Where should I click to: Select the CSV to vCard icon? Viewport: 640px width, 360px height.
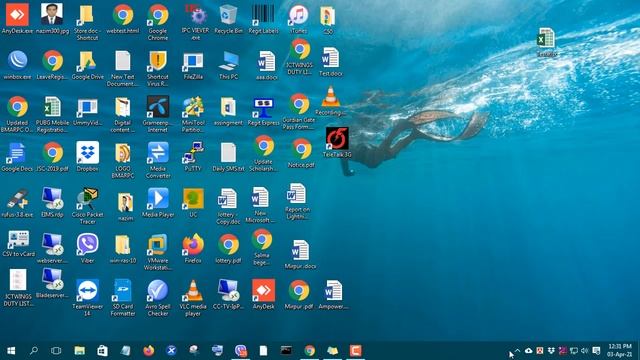tap(18, 244)
